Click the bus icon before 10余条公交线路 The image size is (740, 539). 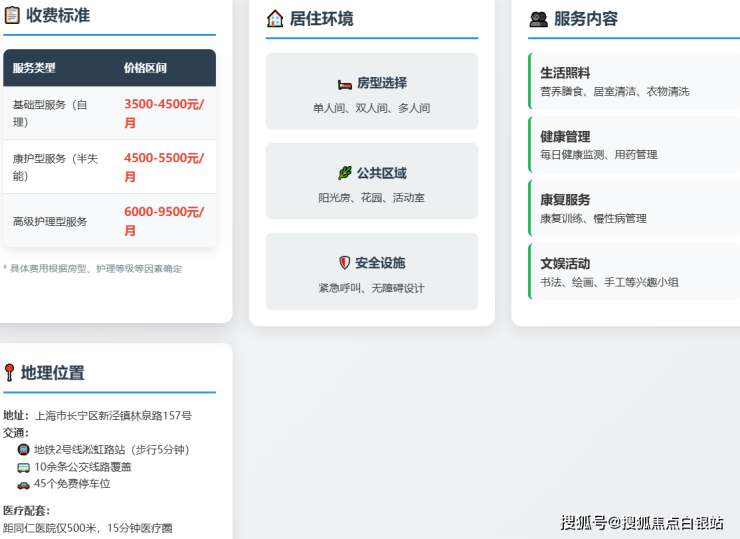[23, 467]
